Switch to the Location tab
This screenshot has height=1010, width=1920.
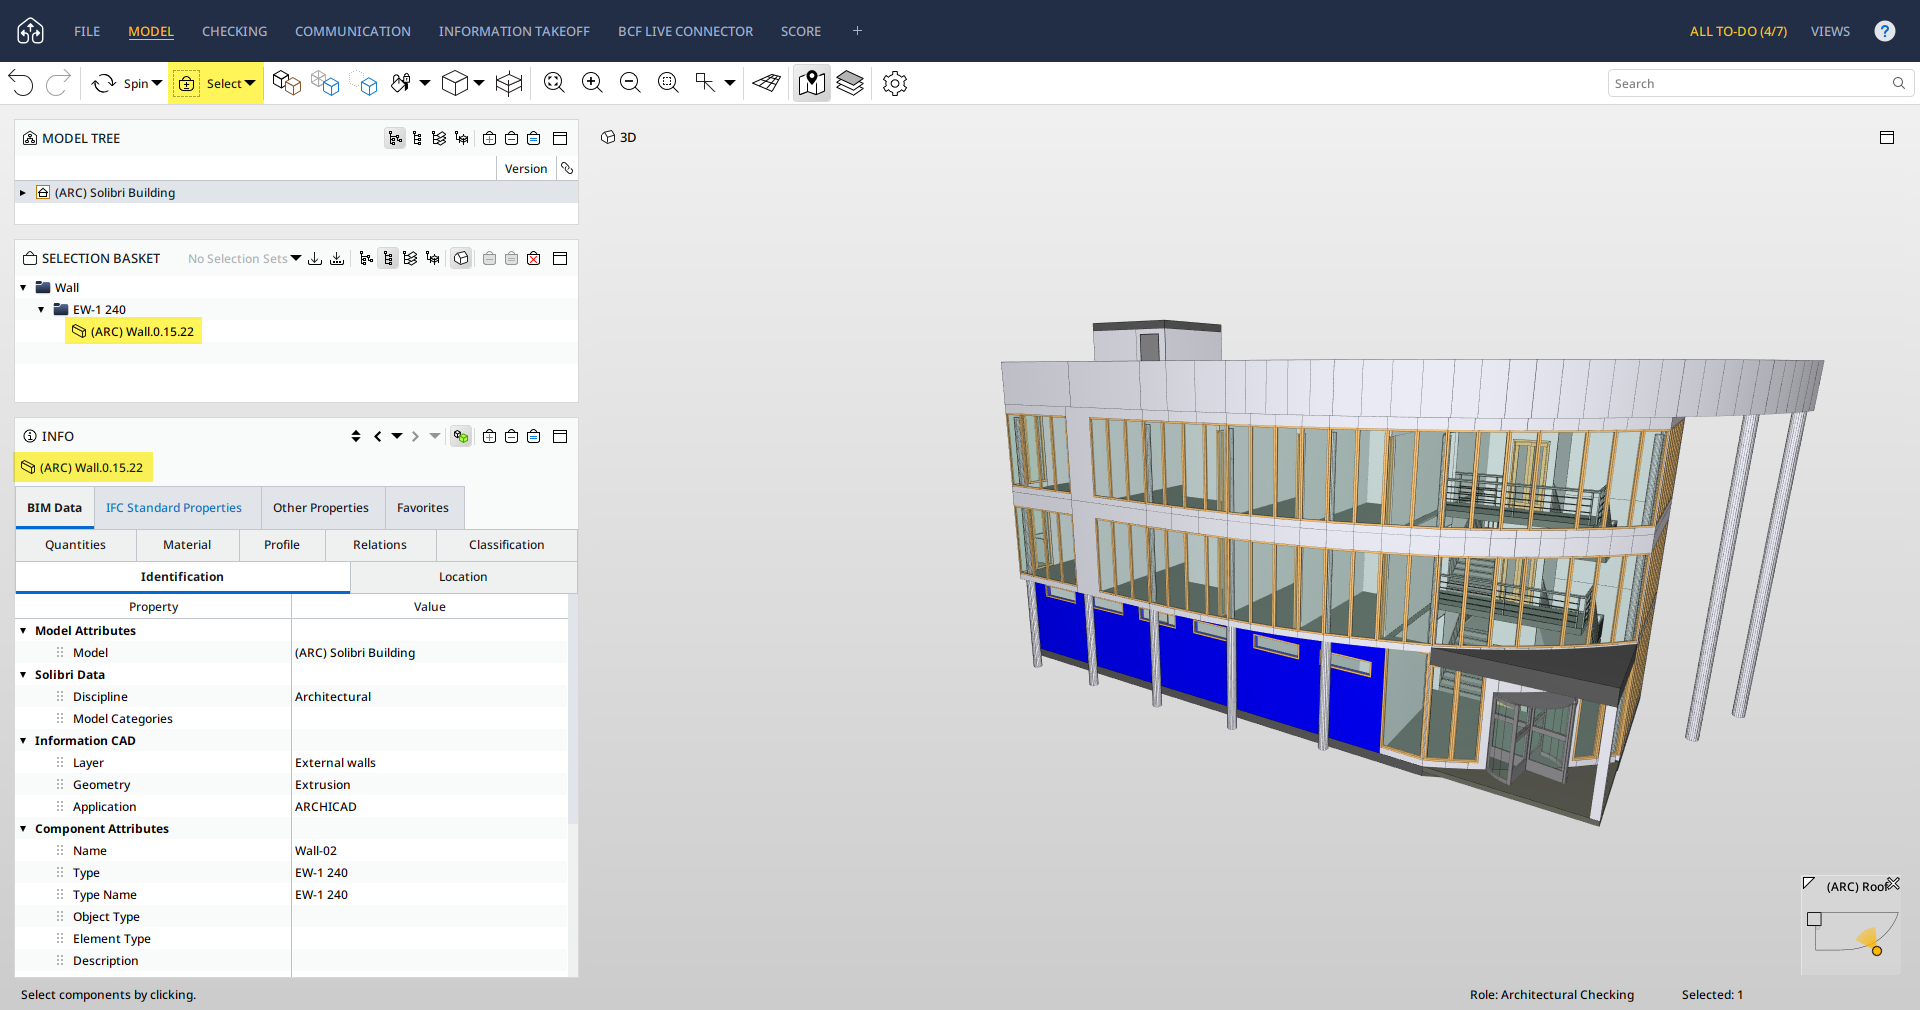pyautogui.click(x=463, y=577)
